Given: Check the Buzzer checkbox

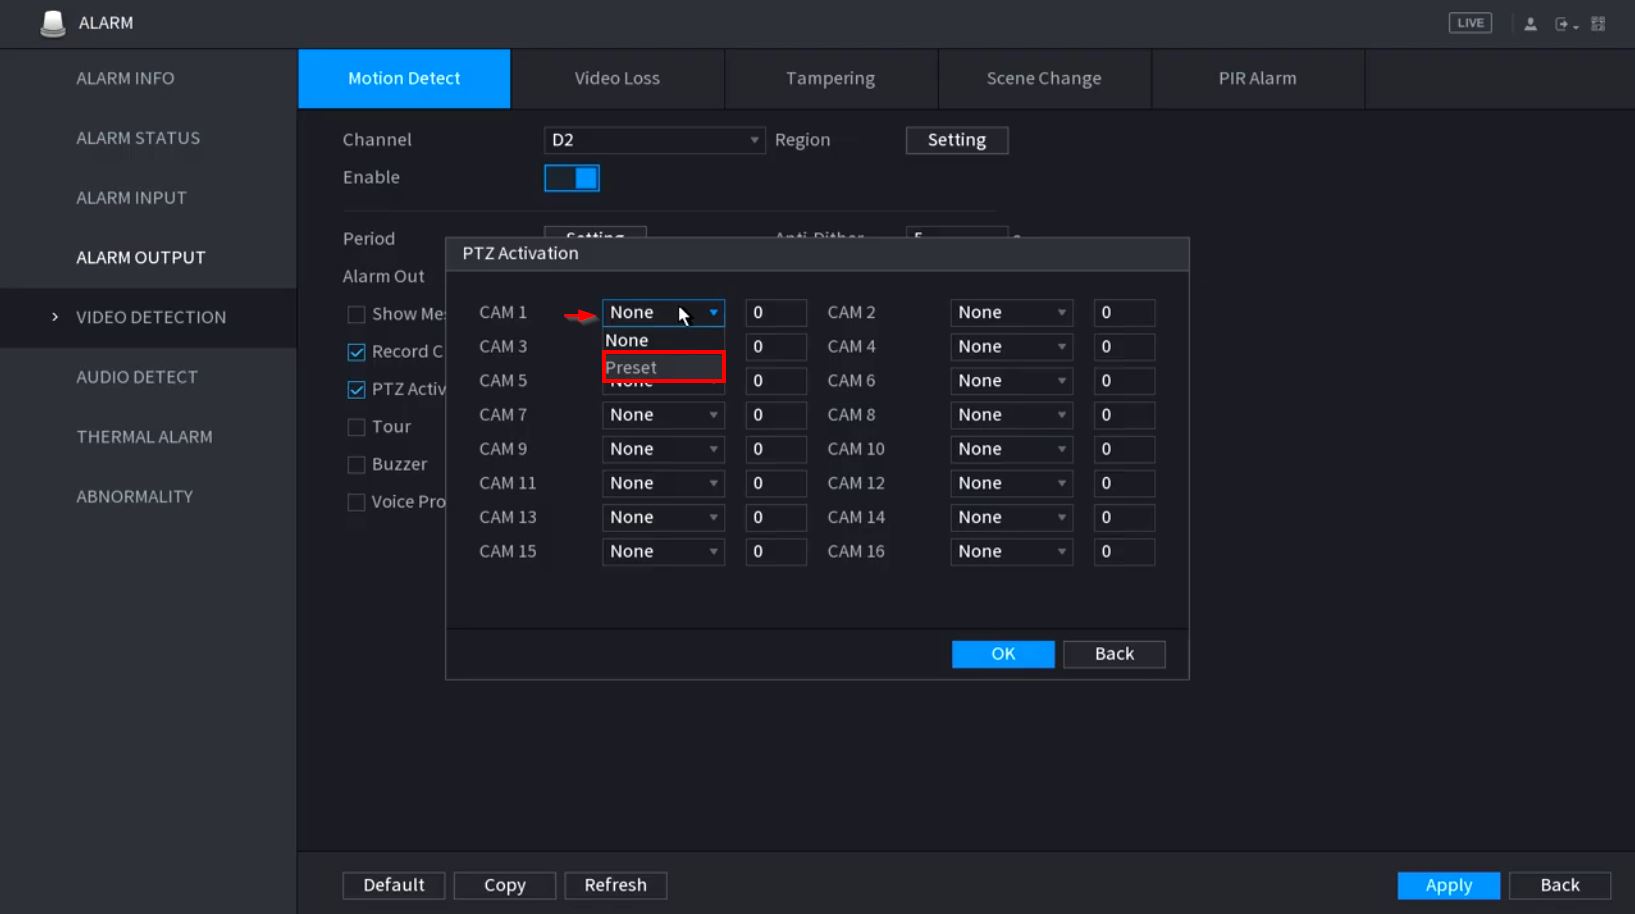Looking at the screenshot, I should point(356,465).
